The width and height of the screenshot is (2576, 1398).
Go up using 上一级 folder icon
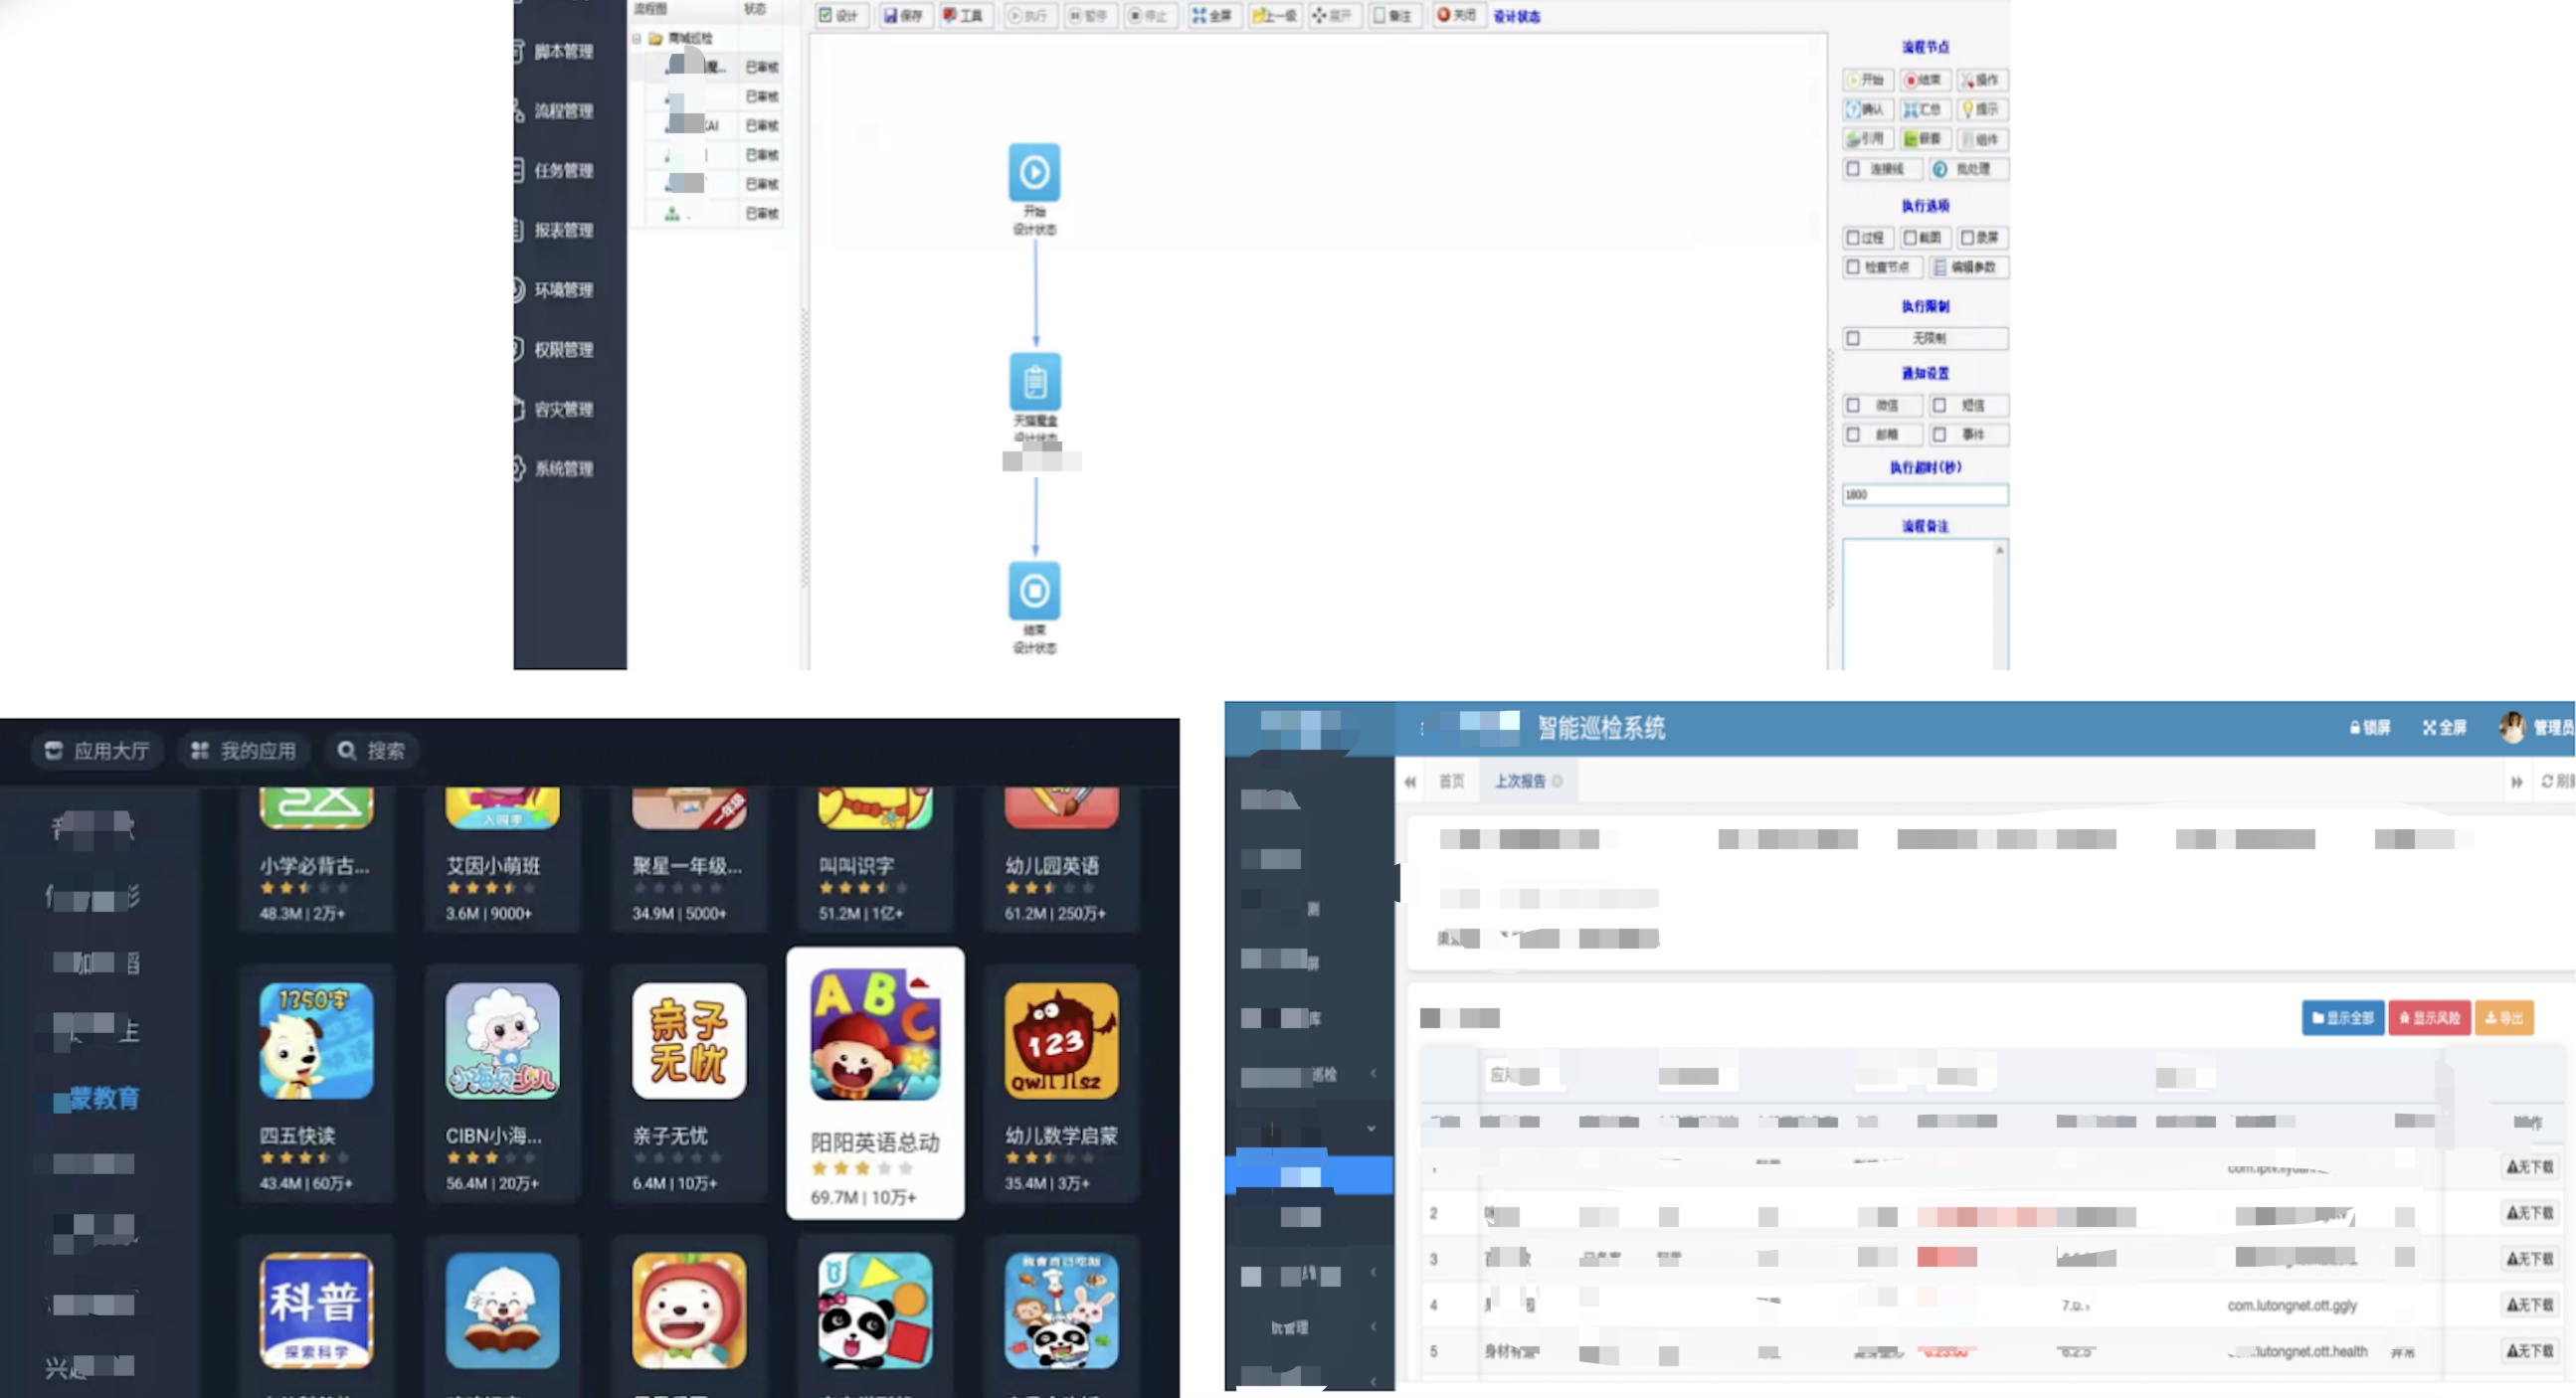[x=1274, y=15]
